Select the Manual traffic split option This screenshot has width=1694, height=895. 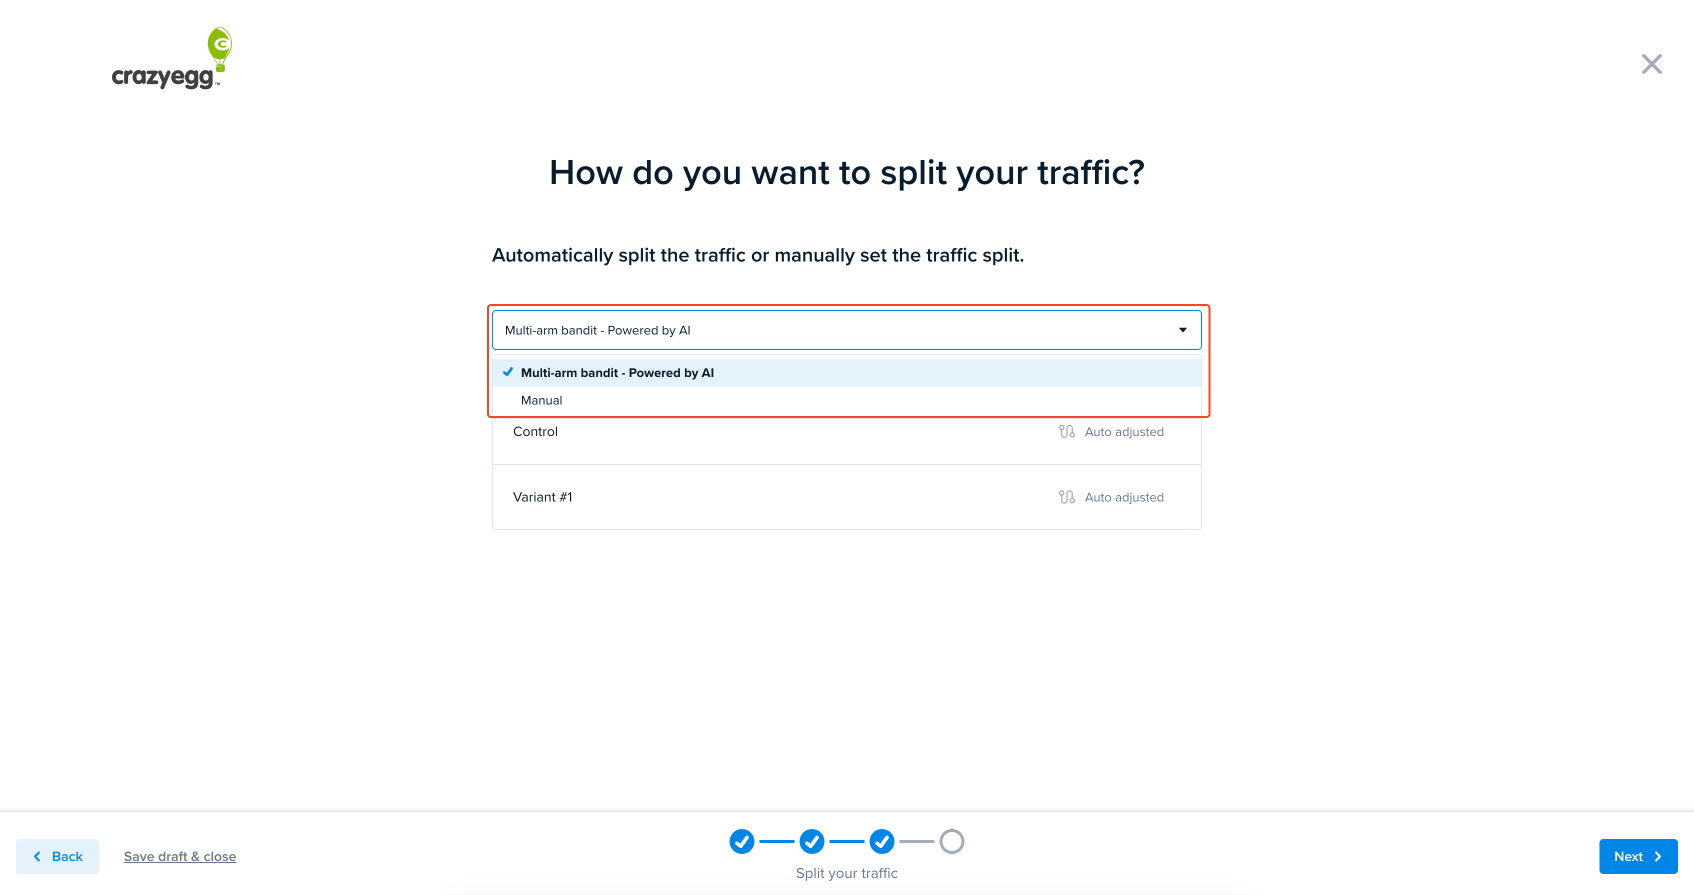(x=846, y=400)
